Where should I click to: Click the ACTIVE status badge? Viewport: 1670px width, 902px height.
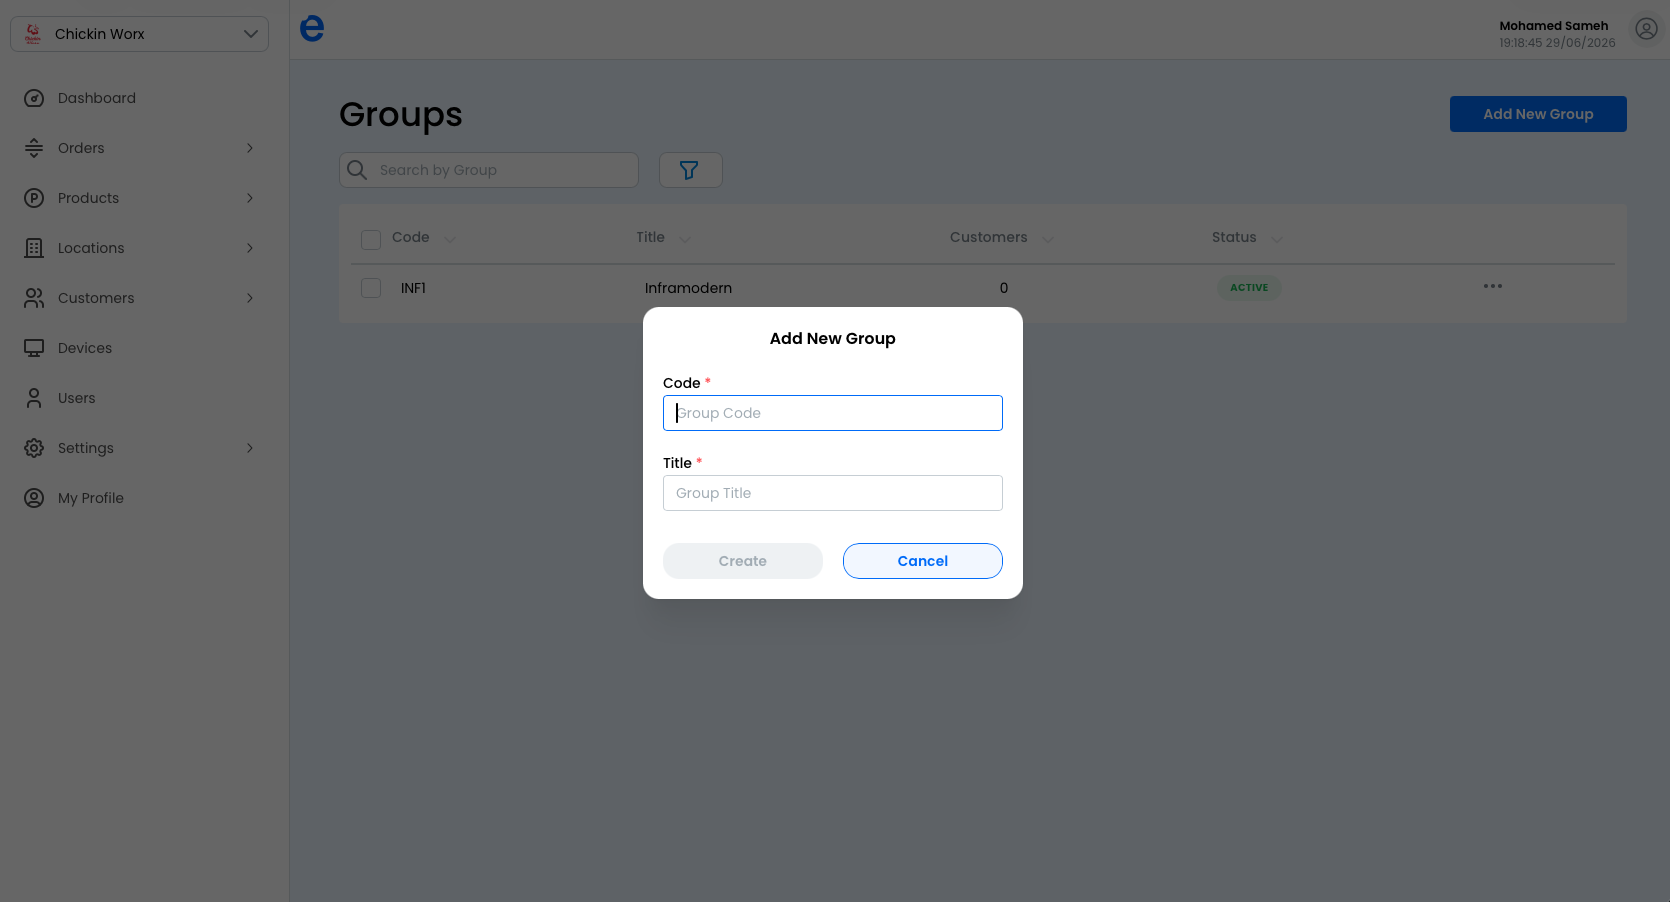[x=1249, y=287]
